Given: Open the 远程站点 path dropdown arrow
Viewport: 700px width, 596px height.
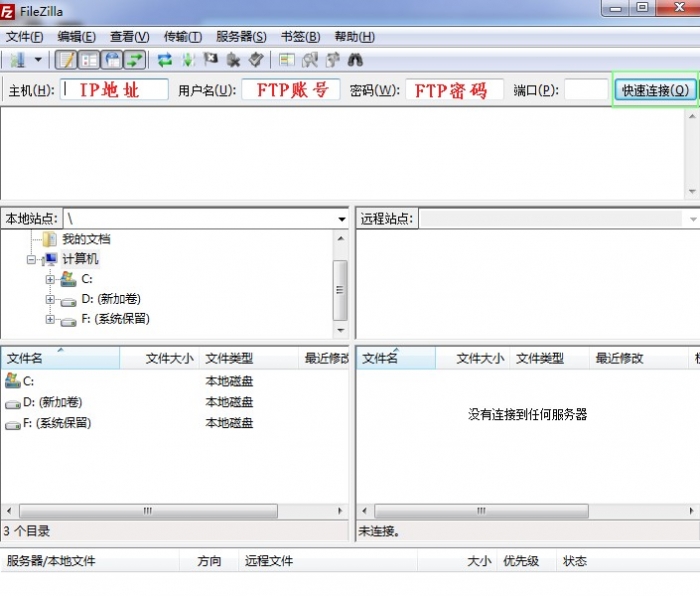Looking at the screenshot, I should [693, 219].
